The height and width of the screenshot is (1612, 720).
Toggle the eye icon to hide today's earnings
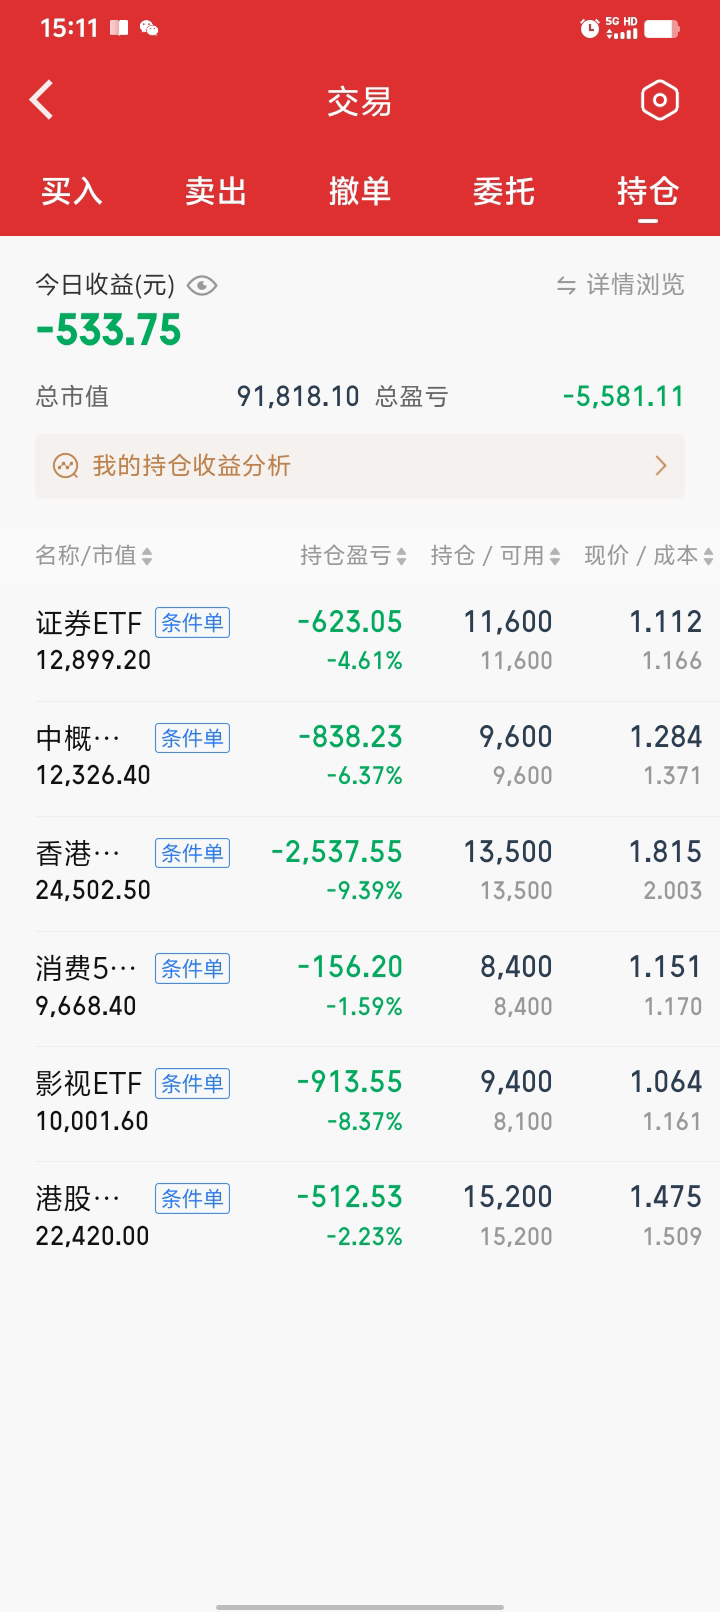point(201,286)
